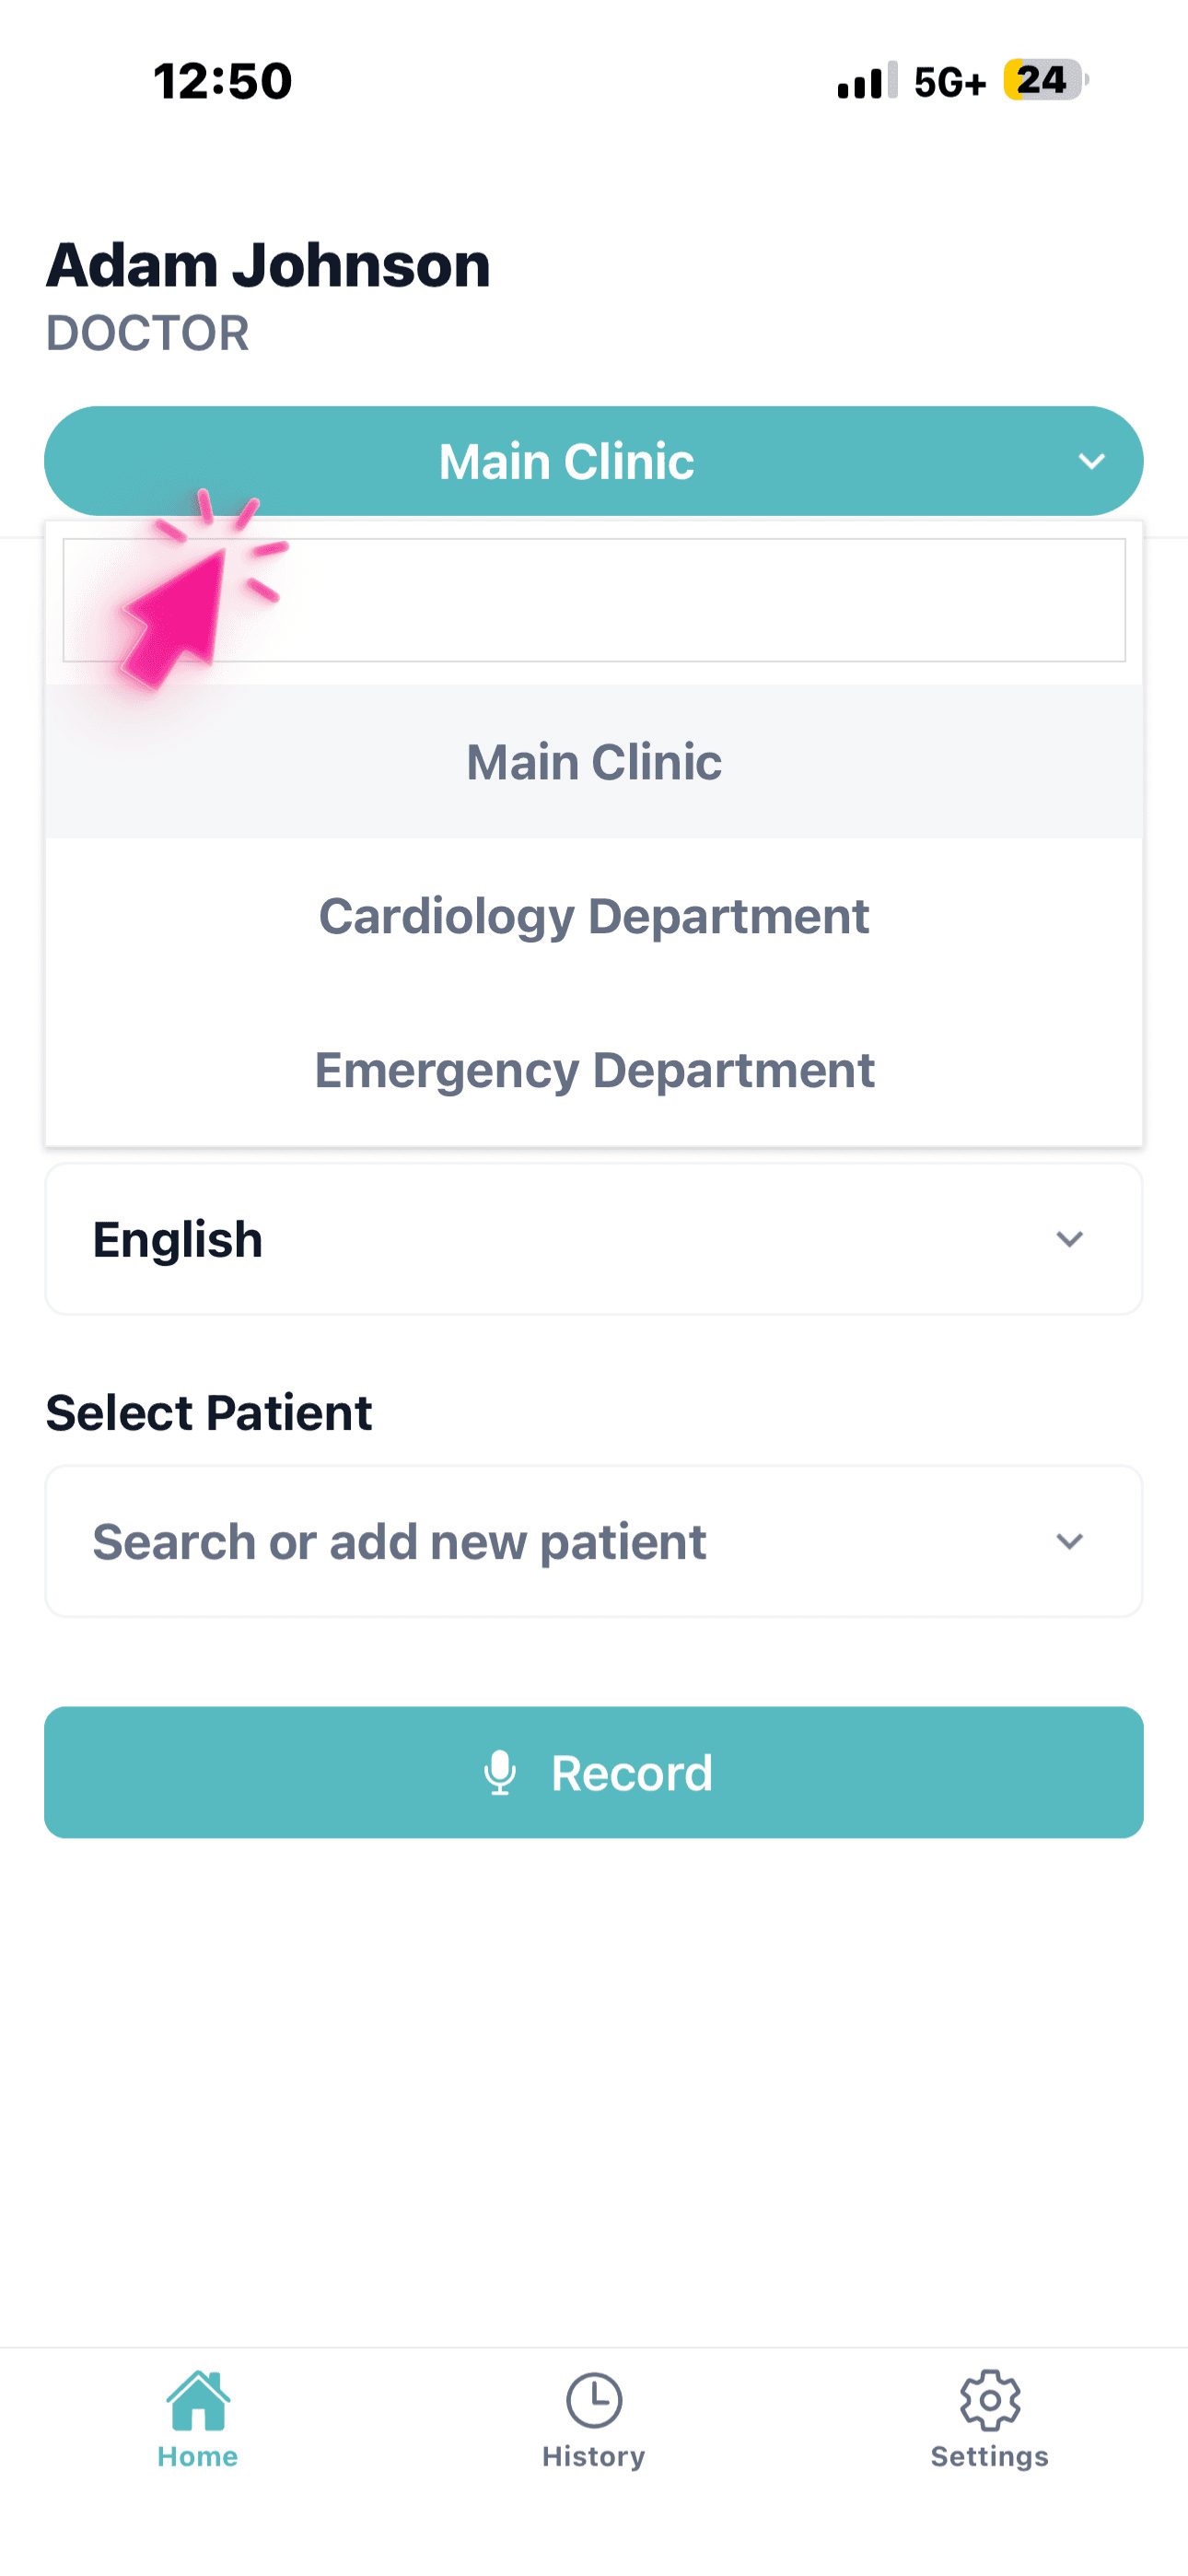Tap the microphone icon on Record
This screenshot has width=1188, height=2576.
click(500, 1773)
